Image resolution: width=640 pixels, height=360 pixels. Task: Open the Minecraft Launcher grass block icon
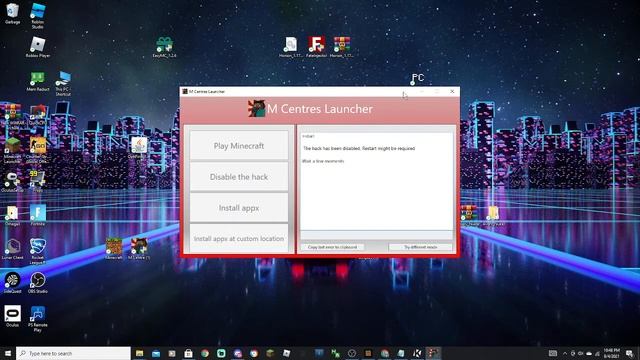pyautogui.click(x=12, y=150)
